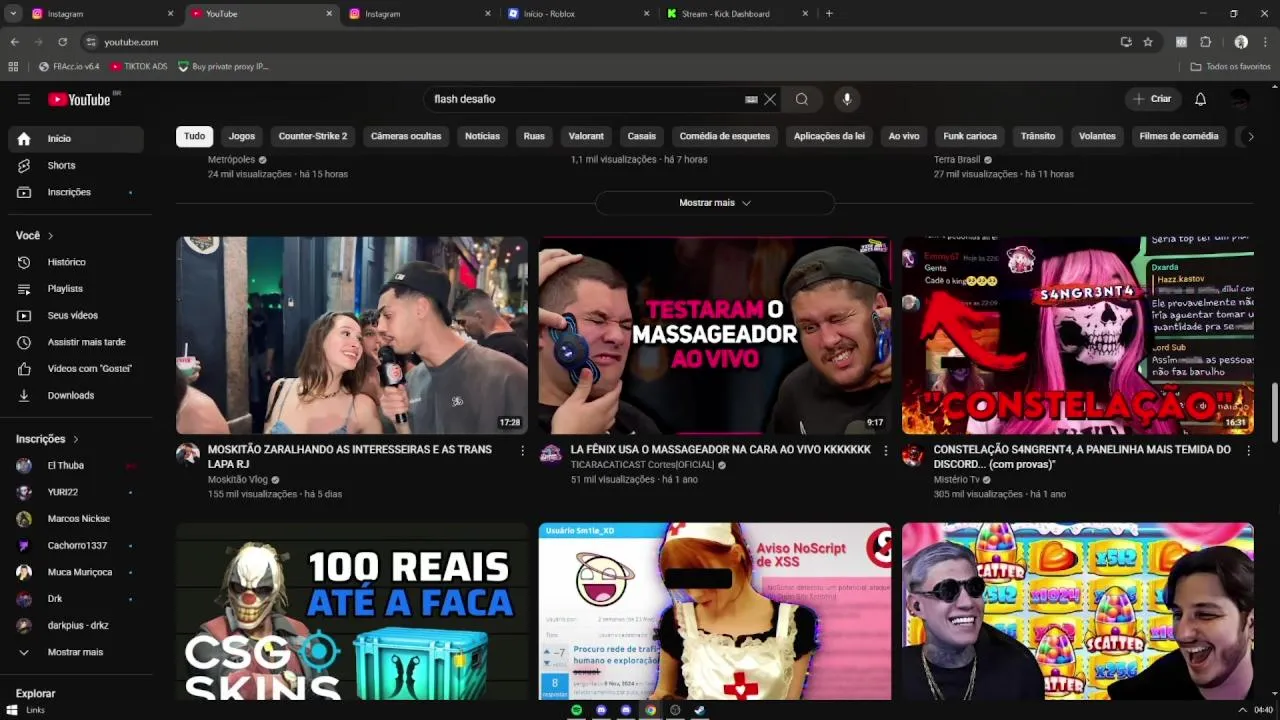
Task: Open the Marcos Nickse subscription channel
Action: point(76,519)
